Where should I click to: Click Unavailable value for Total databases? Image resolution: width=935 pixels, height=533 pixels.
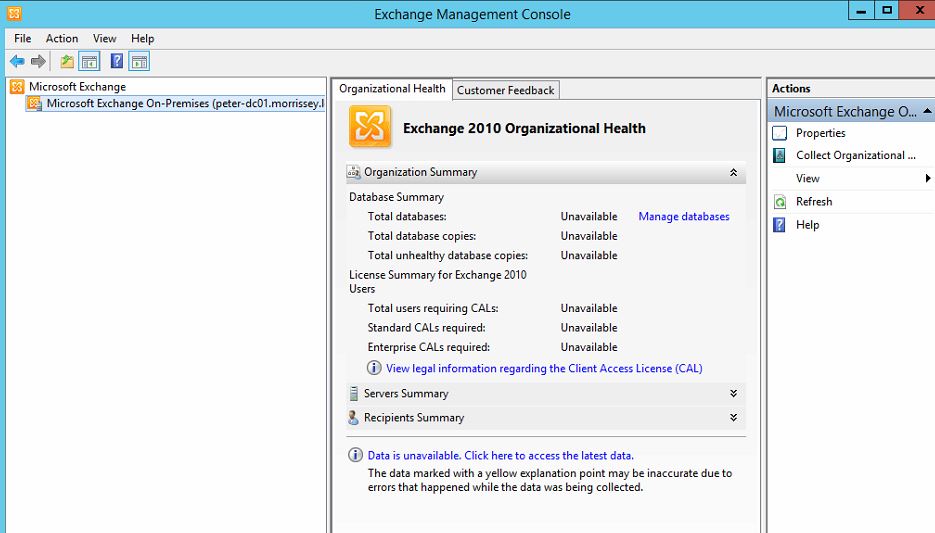click(589, 216)
